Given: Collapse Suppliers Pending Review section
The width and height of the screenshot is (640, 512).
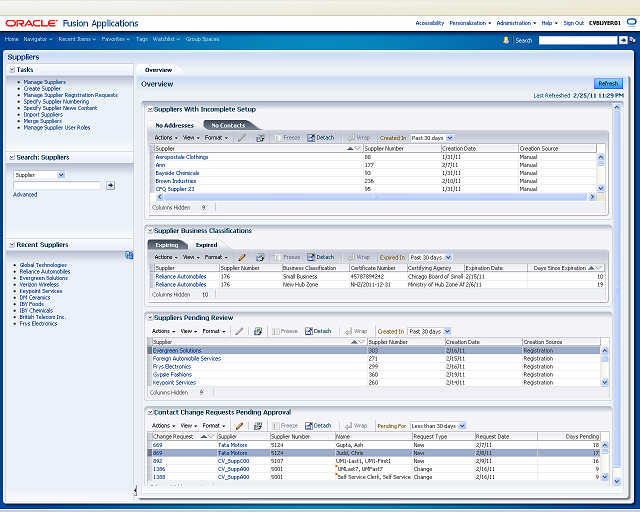Looking at the screenshot, I should click(150, 318).
